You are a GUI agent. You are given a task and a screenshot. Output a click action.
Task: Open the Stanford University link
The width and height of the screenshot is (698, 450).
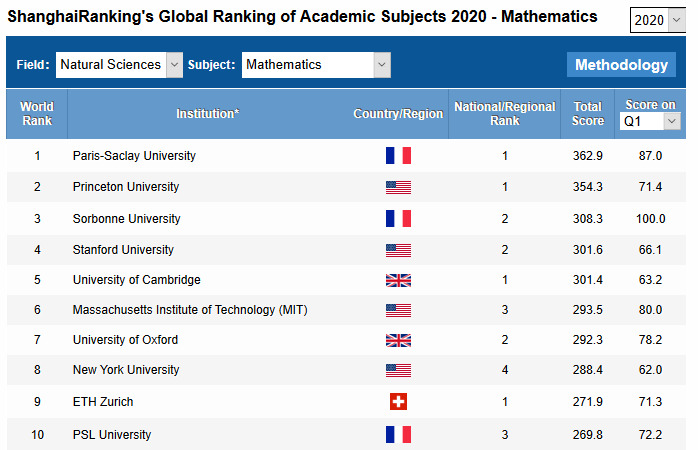(x=123, y=250)
